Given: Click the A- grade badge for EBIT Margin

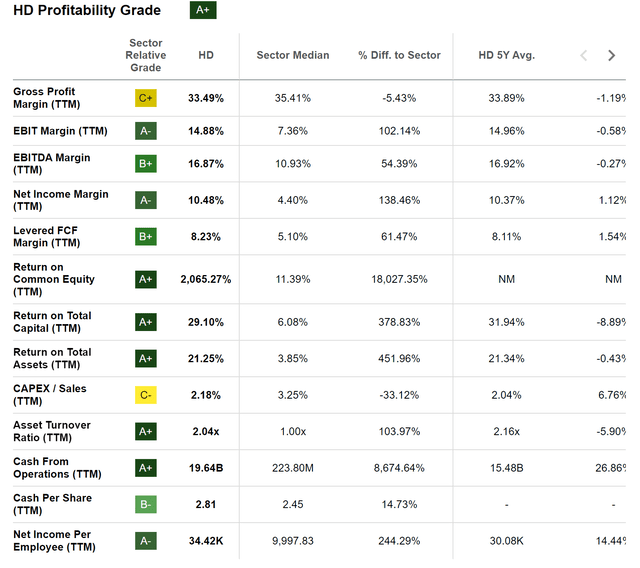Looking at the screenshot, I should (146, 131).
